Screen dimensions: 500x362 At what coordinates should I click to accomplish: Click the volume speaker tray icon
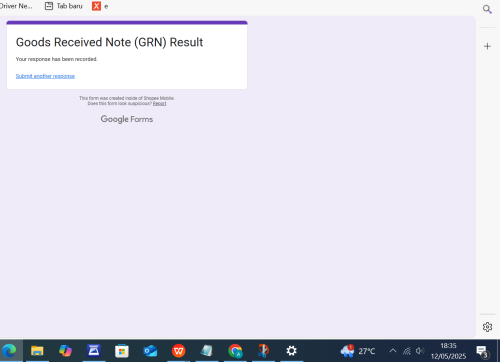pyautogui.click(x=420, y=351)
